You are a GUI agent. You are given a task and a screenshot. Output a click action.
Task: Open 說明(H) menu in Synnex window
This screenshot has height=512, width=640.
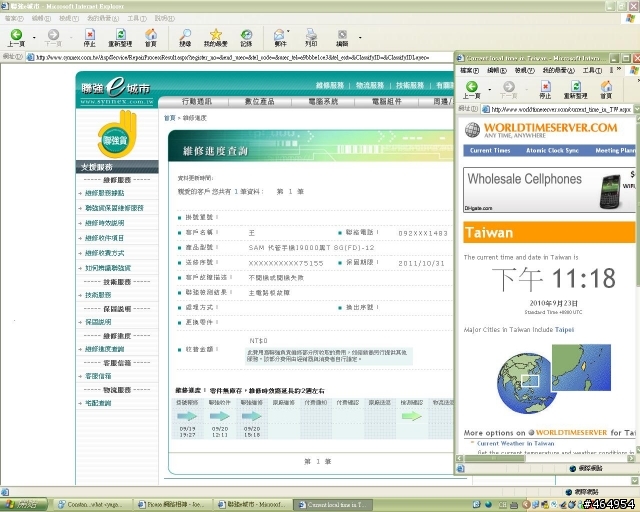pyautogui.click(x=164, y=18)
